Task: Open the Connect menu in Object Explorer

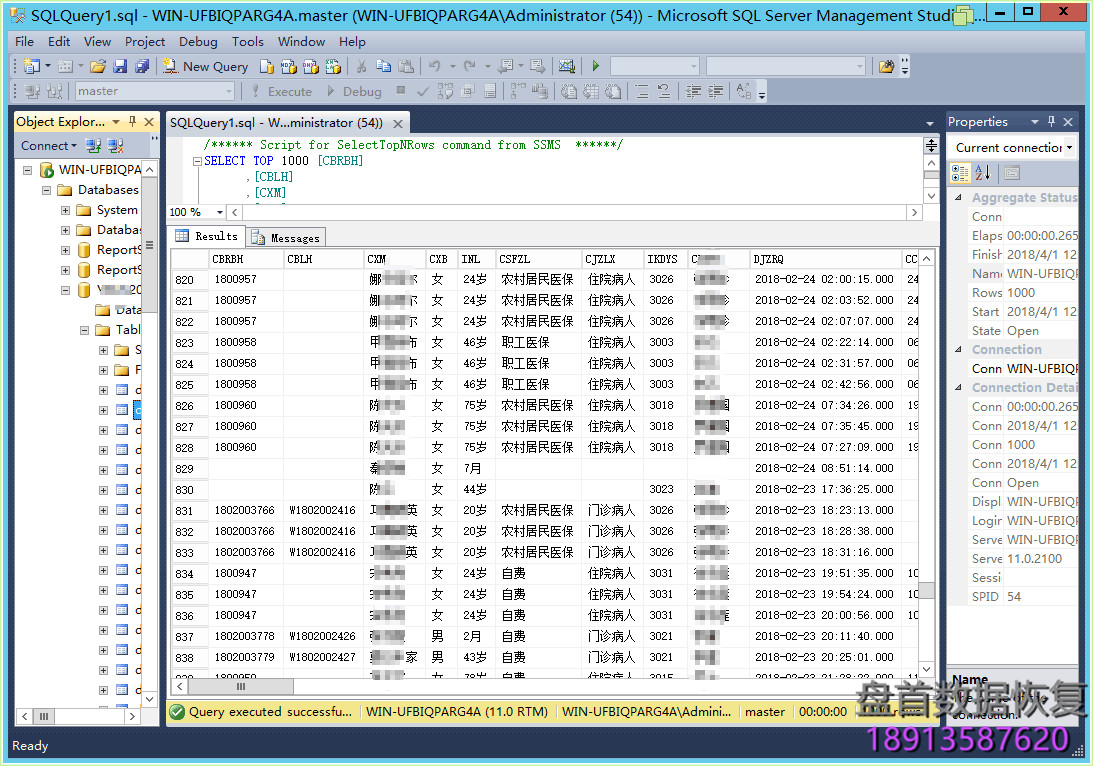Action: (47, 145)
